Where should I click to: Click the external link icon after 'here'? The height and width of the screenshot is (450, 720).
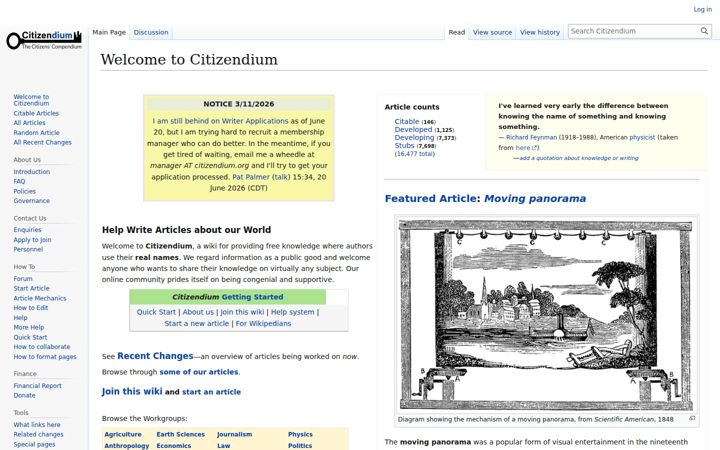tap(534, 148)
